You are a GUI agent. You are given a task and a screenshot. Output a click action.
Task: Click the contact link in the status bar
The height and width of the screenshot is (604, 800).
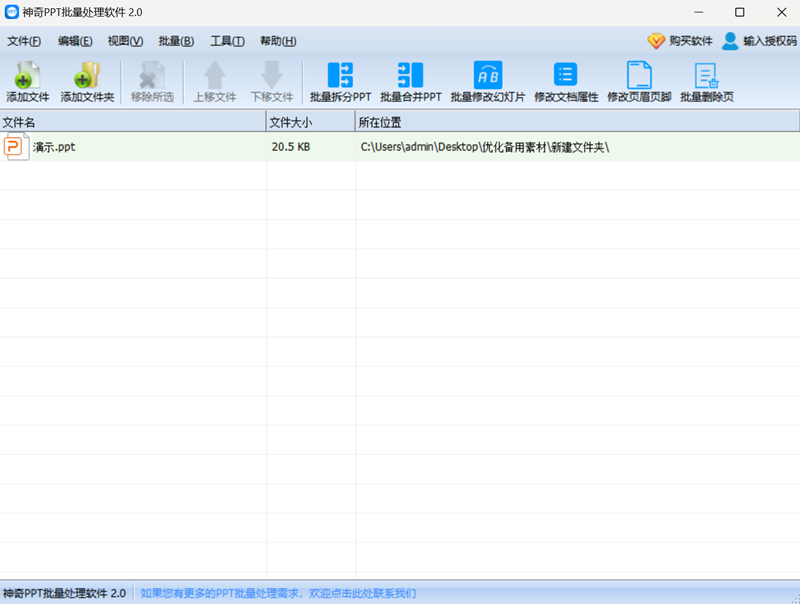pyautogui.click(x=282, y=592)
